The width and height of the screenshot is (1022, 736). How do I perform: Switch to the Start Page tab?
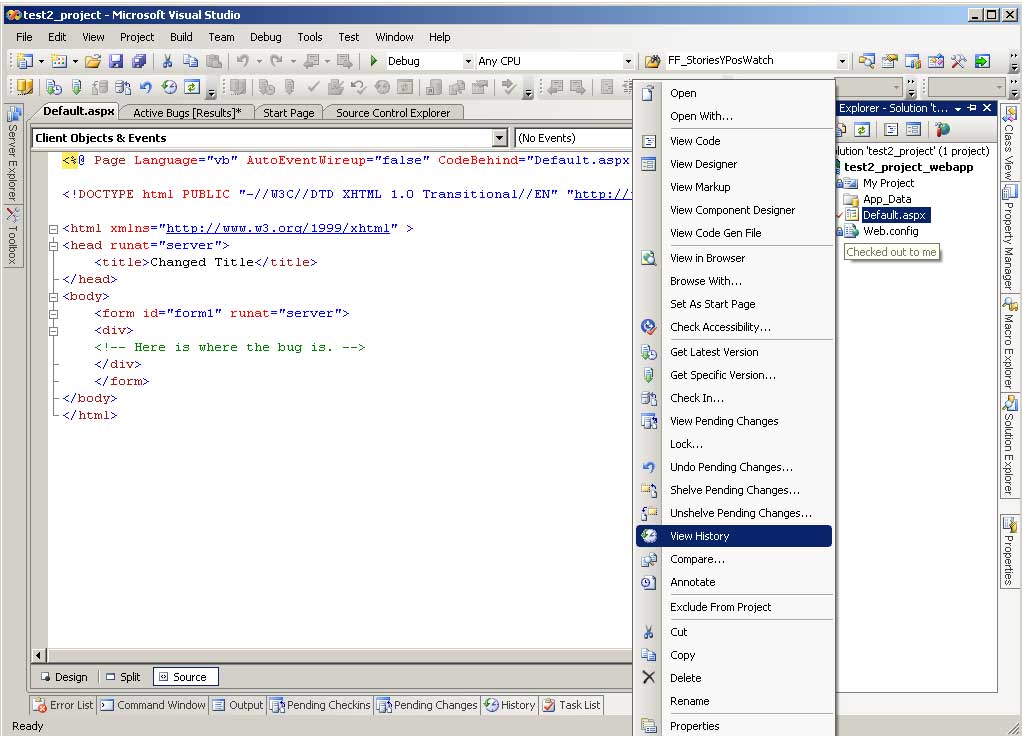288,113
